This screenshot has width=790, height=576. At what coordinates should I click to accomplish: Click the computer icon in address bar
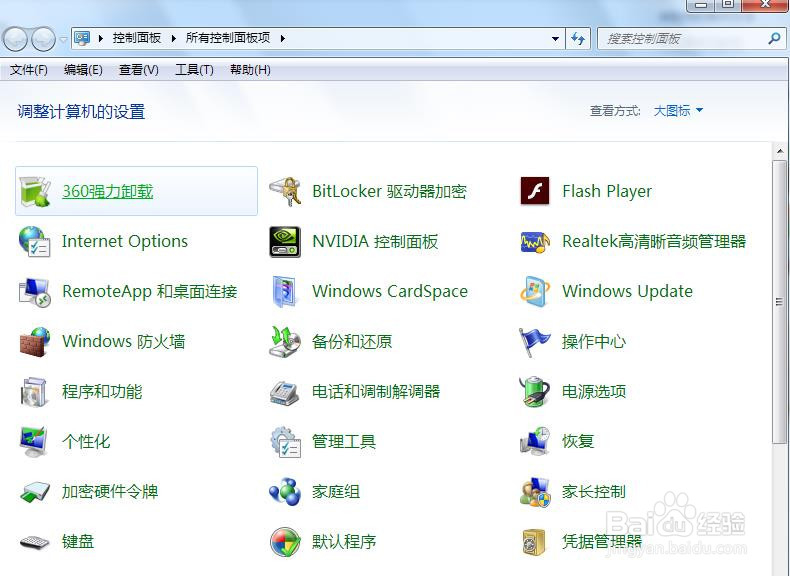tap(82, 38)
